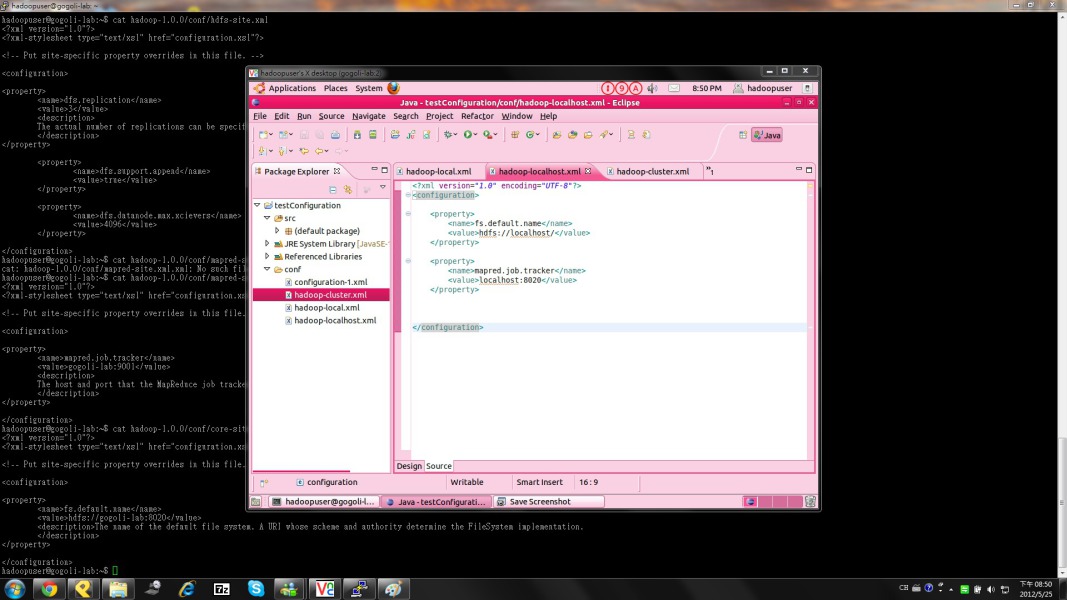This screenshot has height=600, width=1067.
Task: Click the Back navigation arrow icon in Eclipse
Action: pyautogui.click(x=318, y=151)
